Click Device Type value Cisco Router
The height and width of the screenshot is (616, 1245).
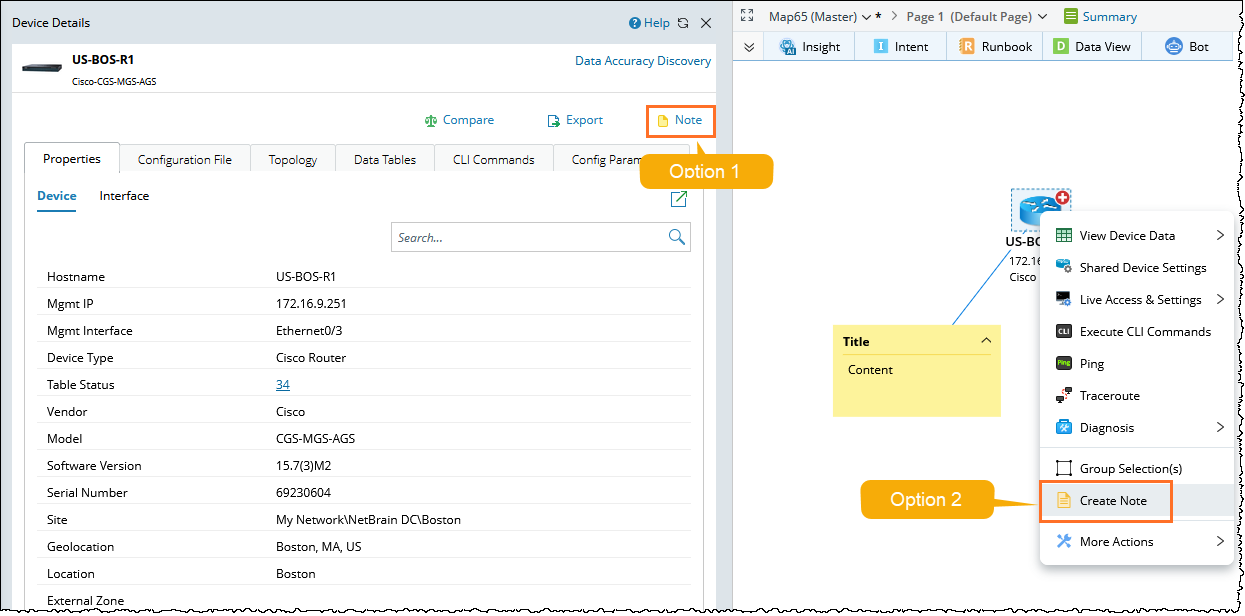[x=312, y=358]
